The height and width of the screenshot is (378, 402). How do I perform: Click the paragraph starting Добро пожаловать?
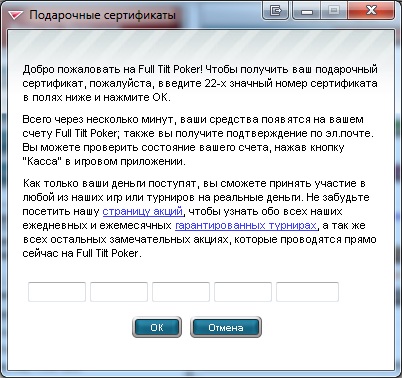point(200,83)
